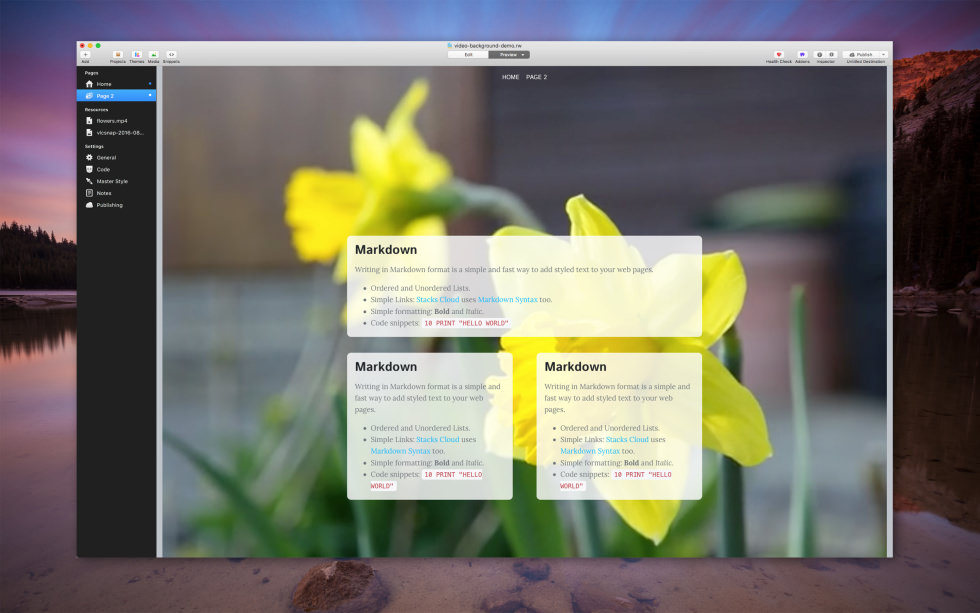Open the Projects toolbar icon
Viewport: 980px width, 613px height.
pos(118,54)
